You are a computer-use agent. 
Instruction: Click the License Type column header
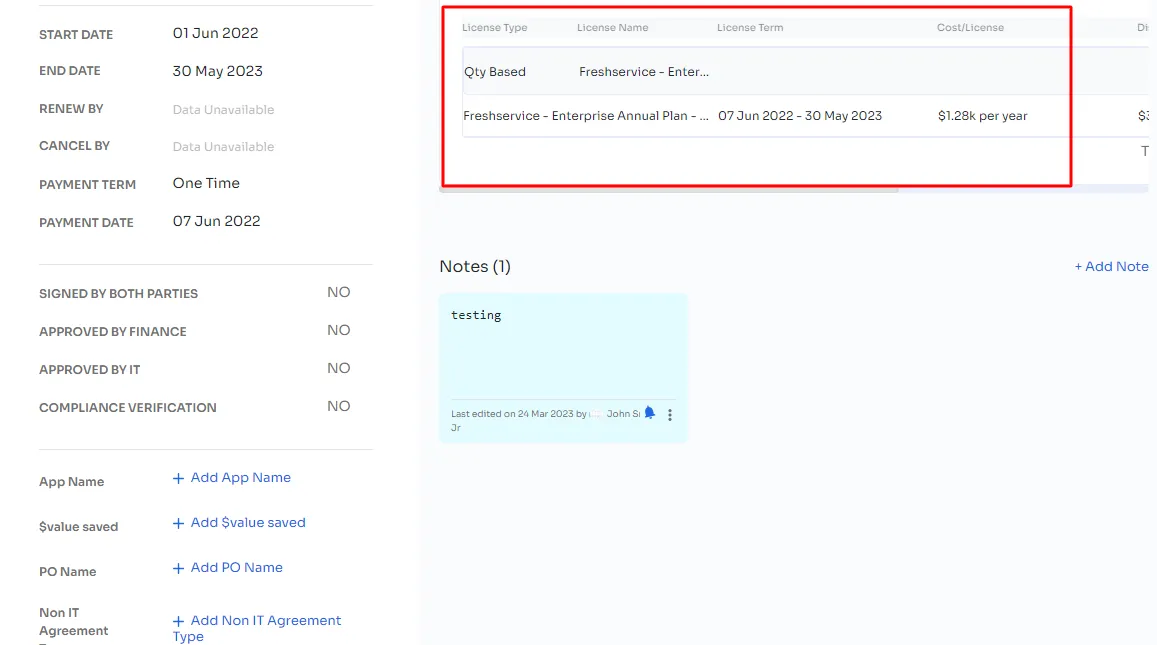tap(494, 27)
